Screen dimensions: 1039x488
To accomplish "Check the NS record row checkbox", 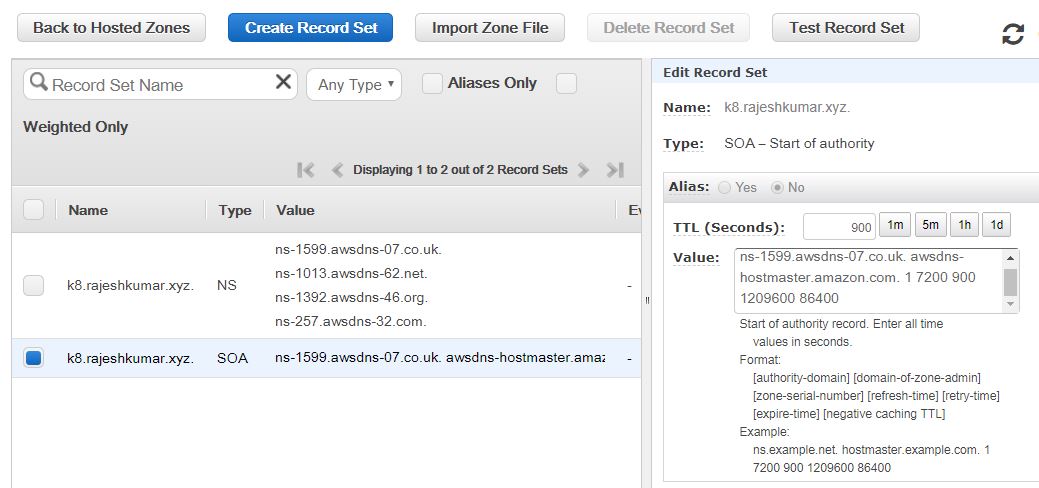I will (34, 285).
